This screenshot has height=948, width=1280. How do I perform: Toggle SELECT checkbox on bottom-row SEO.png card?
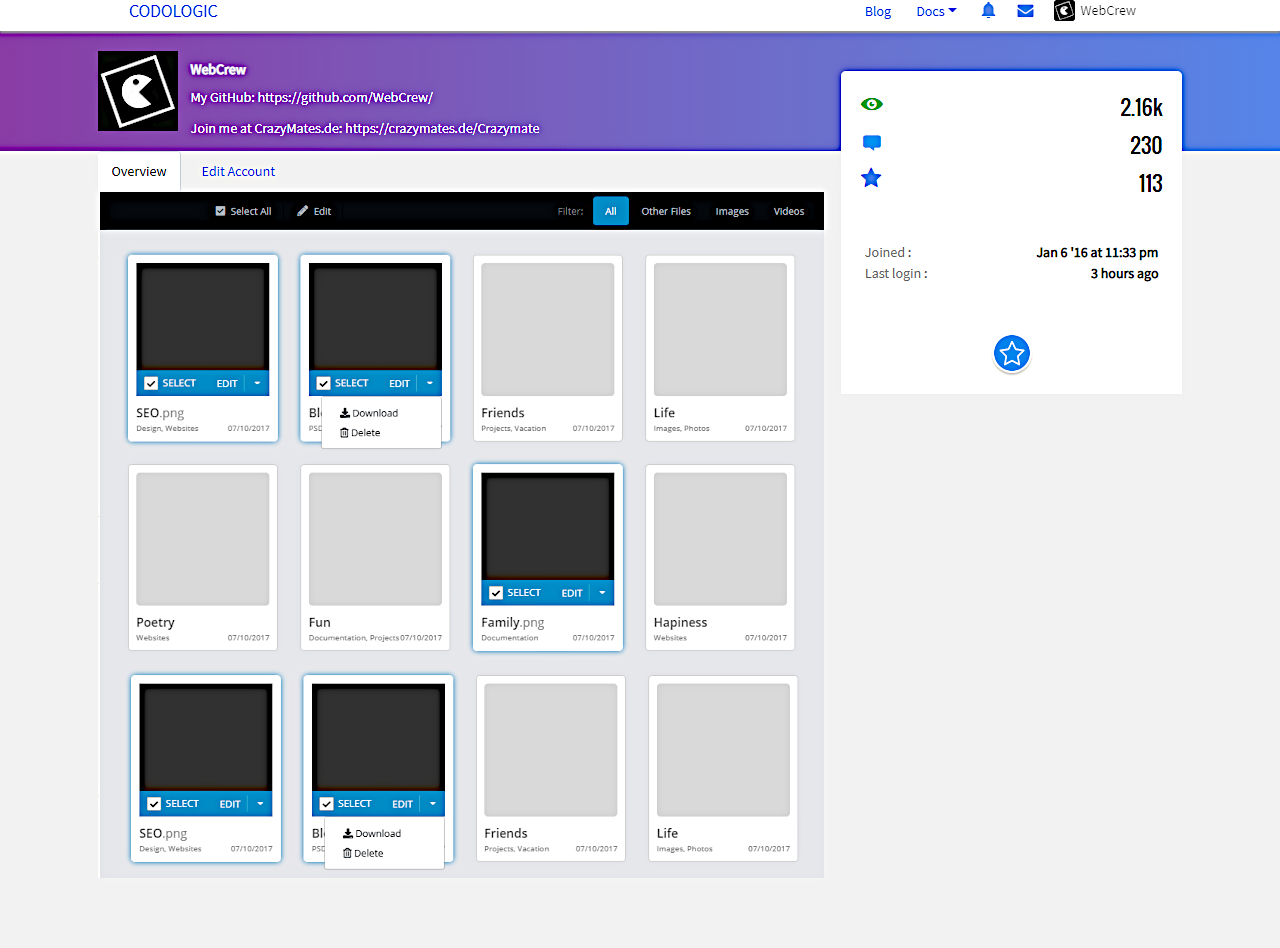pos(154,804)
